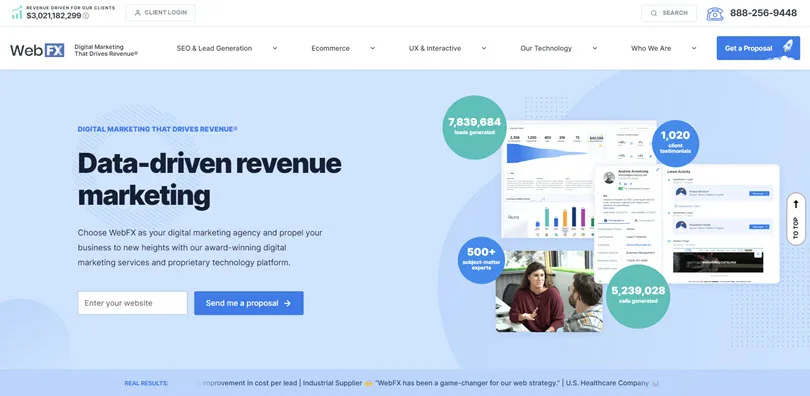Call the 888-256-9448 phone number link

763,13
